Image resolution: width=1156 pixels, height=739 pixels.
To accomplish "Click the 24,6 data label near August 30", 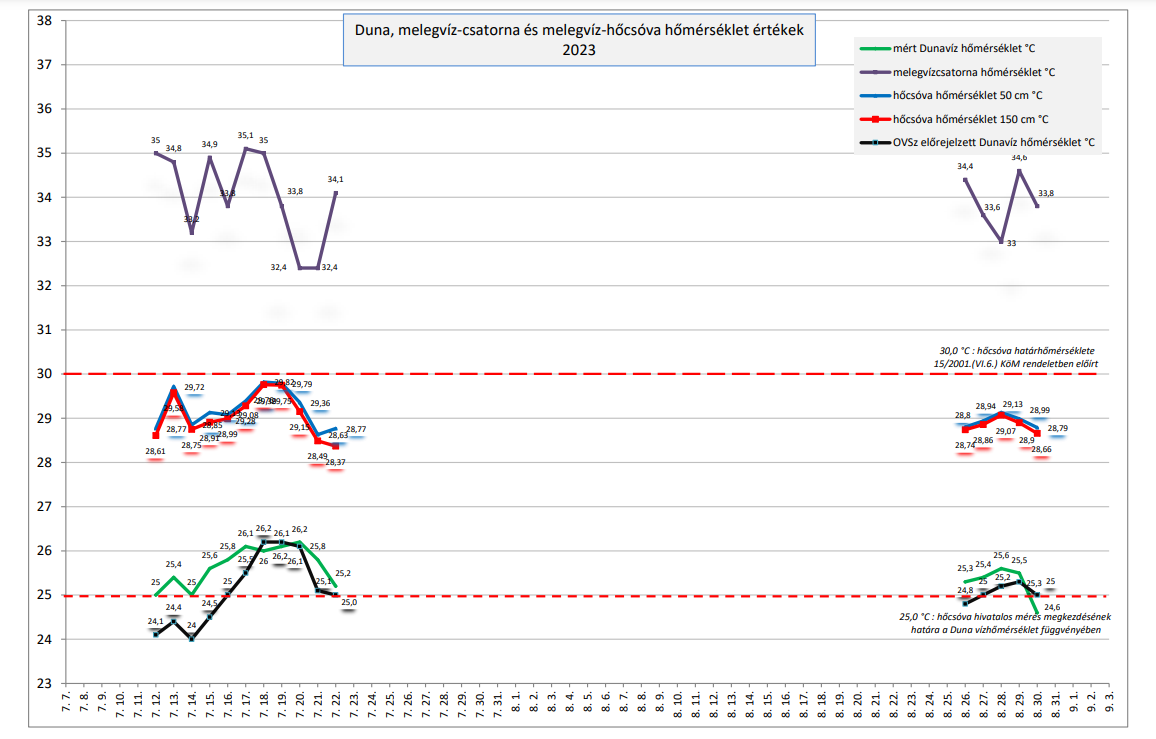I will [x=1052, y=607].
